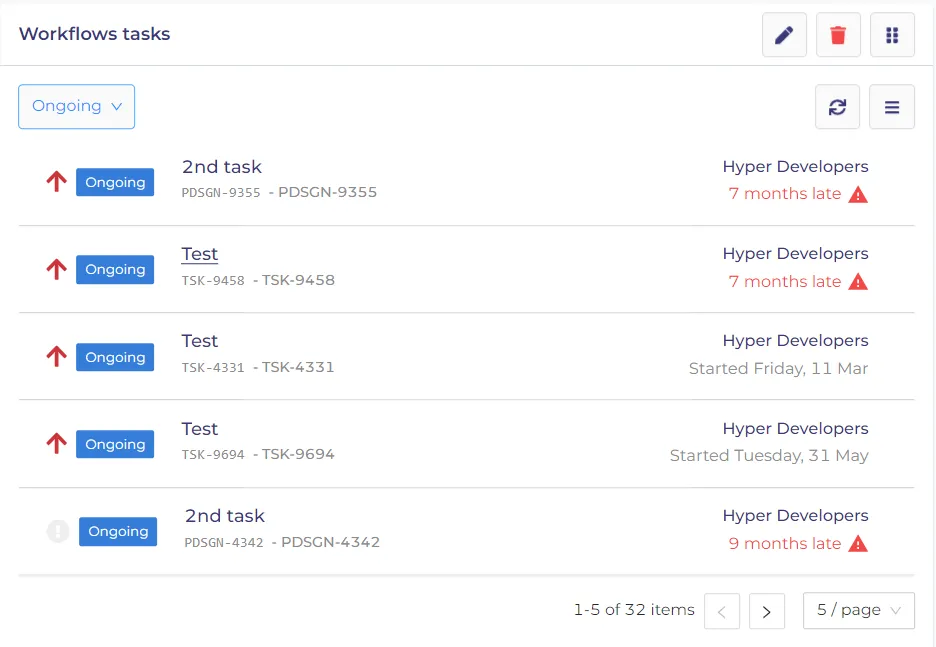This screenshot has width=936, height=647.
Task: Click "Started Friday, 11 Mar" text
Action: 778,369
